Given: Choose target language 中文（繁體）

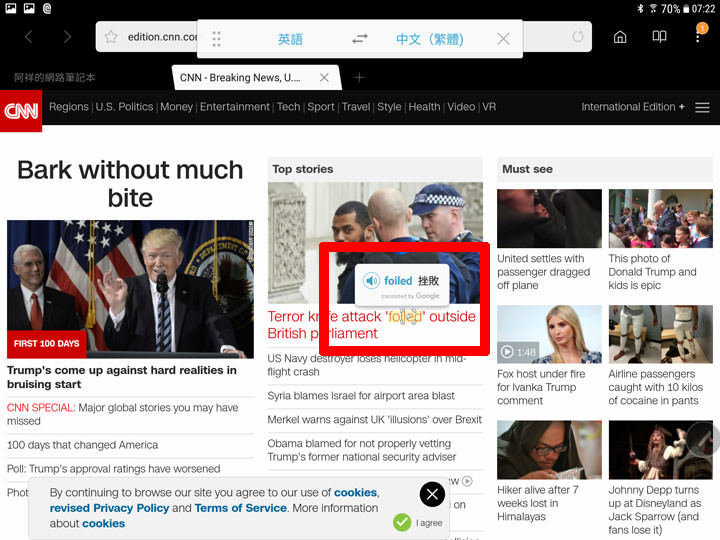Looking at the screenshot, I should 428,39.
